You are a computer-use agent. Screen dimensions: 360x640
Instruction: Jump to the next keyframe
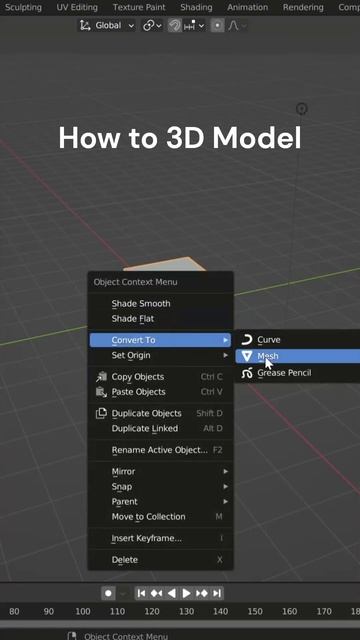202,593
